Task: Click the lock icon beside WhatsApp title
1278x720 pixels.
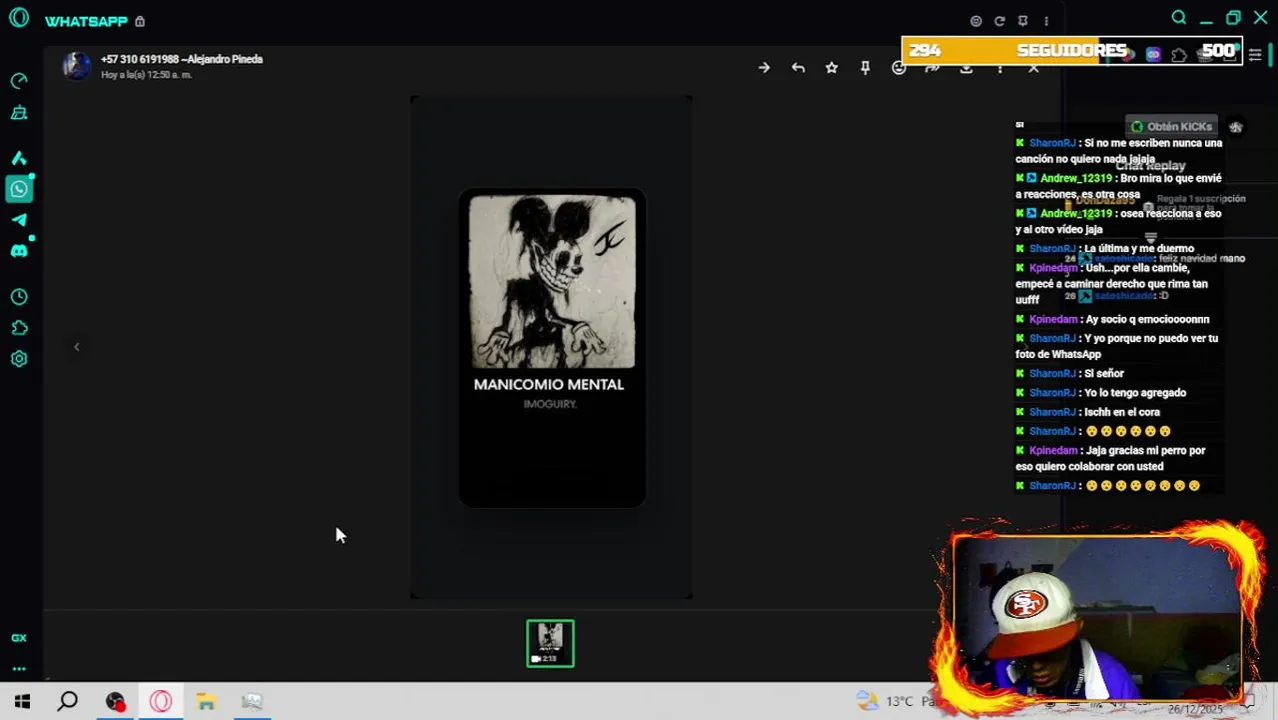Action: pos(140,21)
